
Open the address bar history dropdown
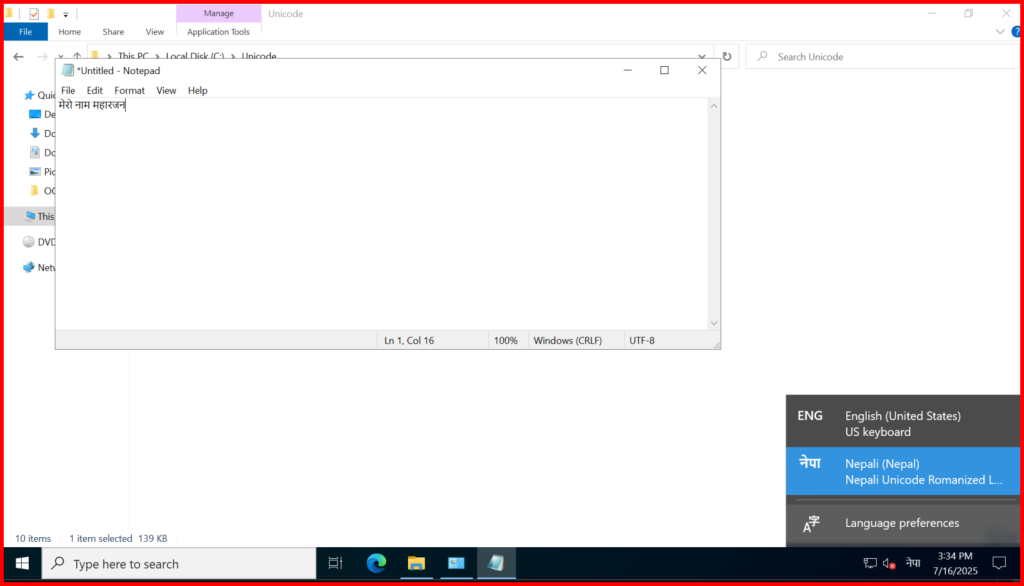702,57
